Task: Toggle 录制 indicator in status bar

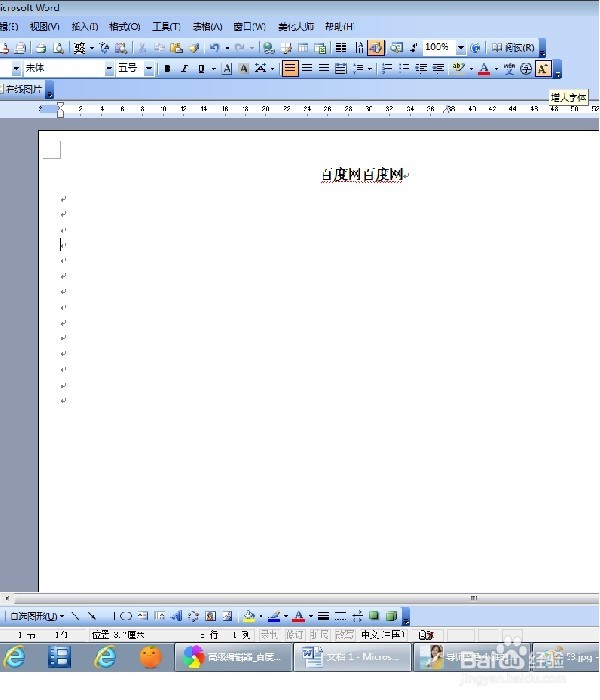Action: (x=269, y=634)
